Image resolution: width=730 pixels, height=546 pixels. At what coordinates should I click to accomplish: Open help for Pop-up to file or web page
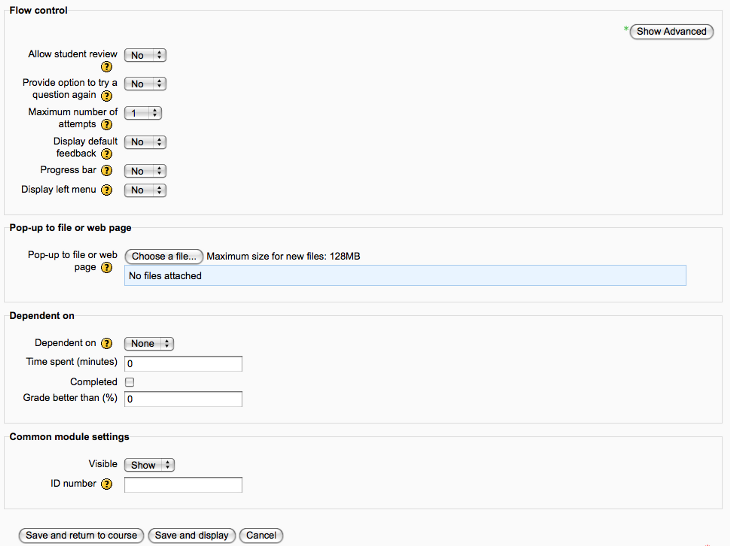pyautogui.click(x=107, y=268)
